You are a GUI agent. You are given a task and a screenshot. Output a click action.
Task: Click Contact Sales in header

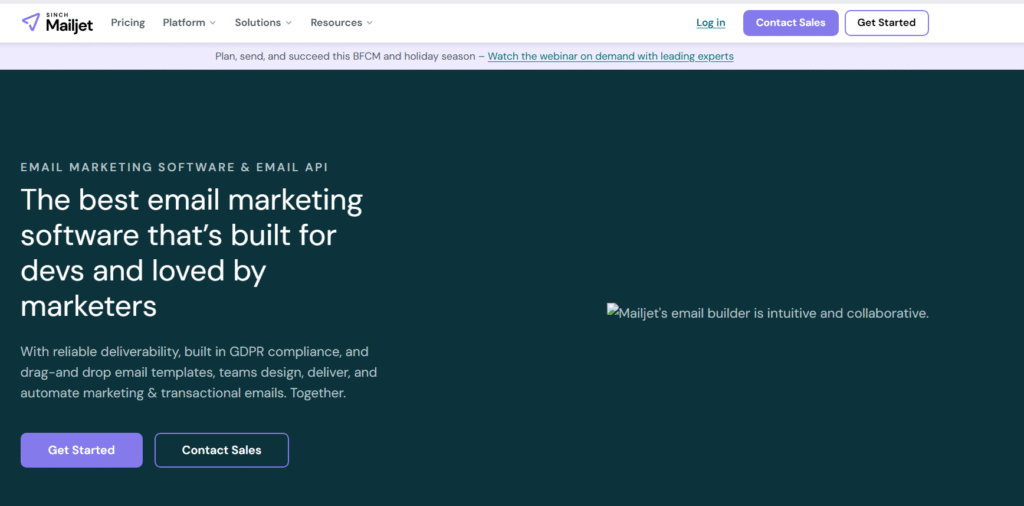(x=791, y=23)
